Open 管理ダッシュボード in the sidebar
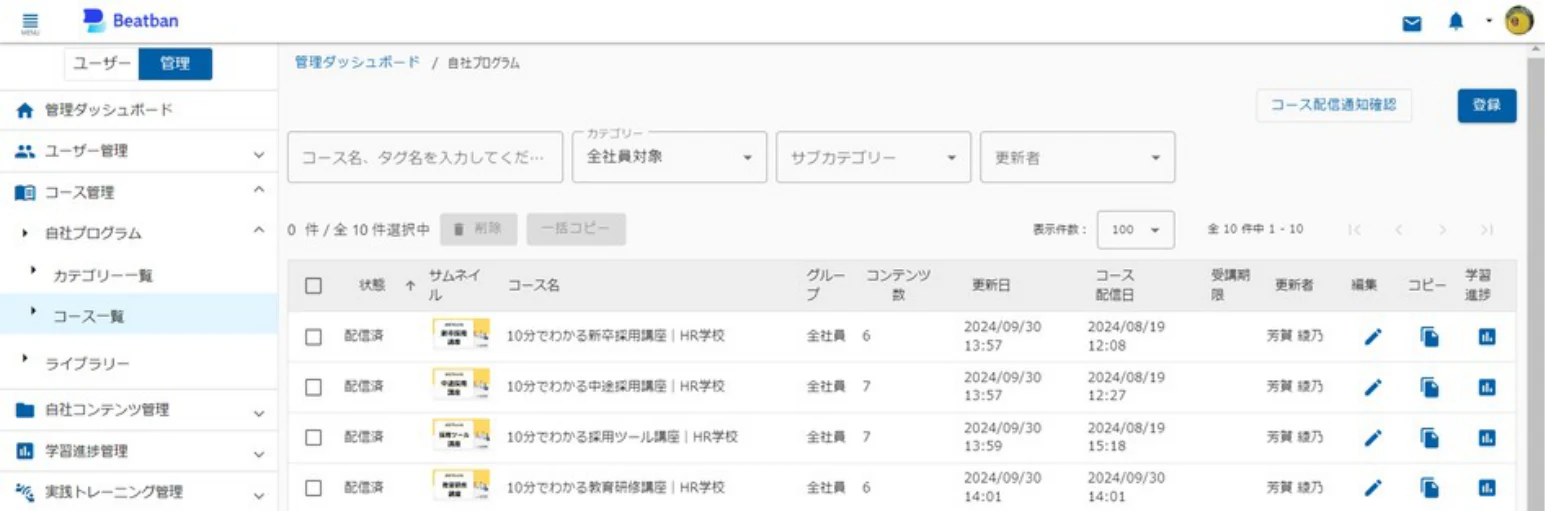This screenshot has width=1545, height=511. pyautogui.click(x=139, y=110)
